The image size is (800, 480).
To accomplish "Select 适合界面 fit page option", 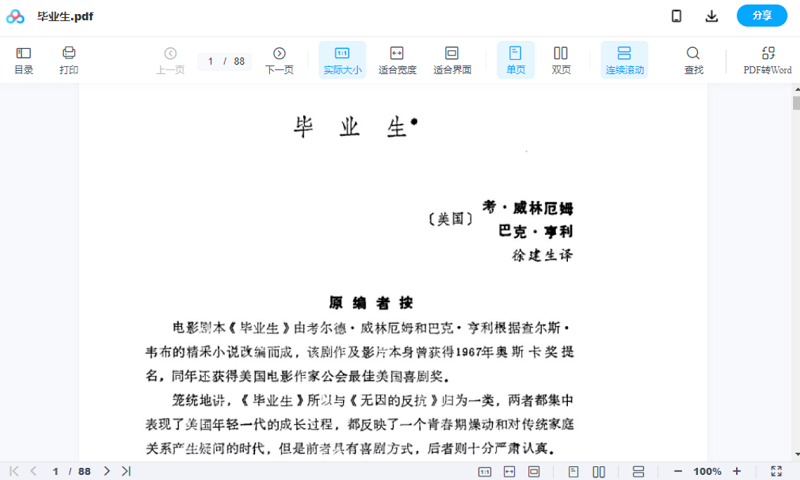I will pos(452,60).
